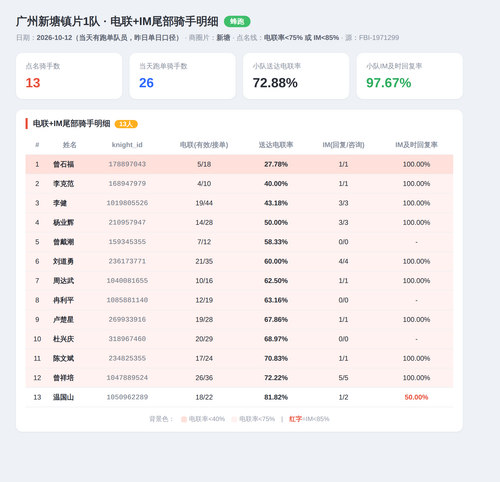Select the 当天跑单骑手数 summary card
The height and width of the screenshot is (482, 500).
point(182,76)
